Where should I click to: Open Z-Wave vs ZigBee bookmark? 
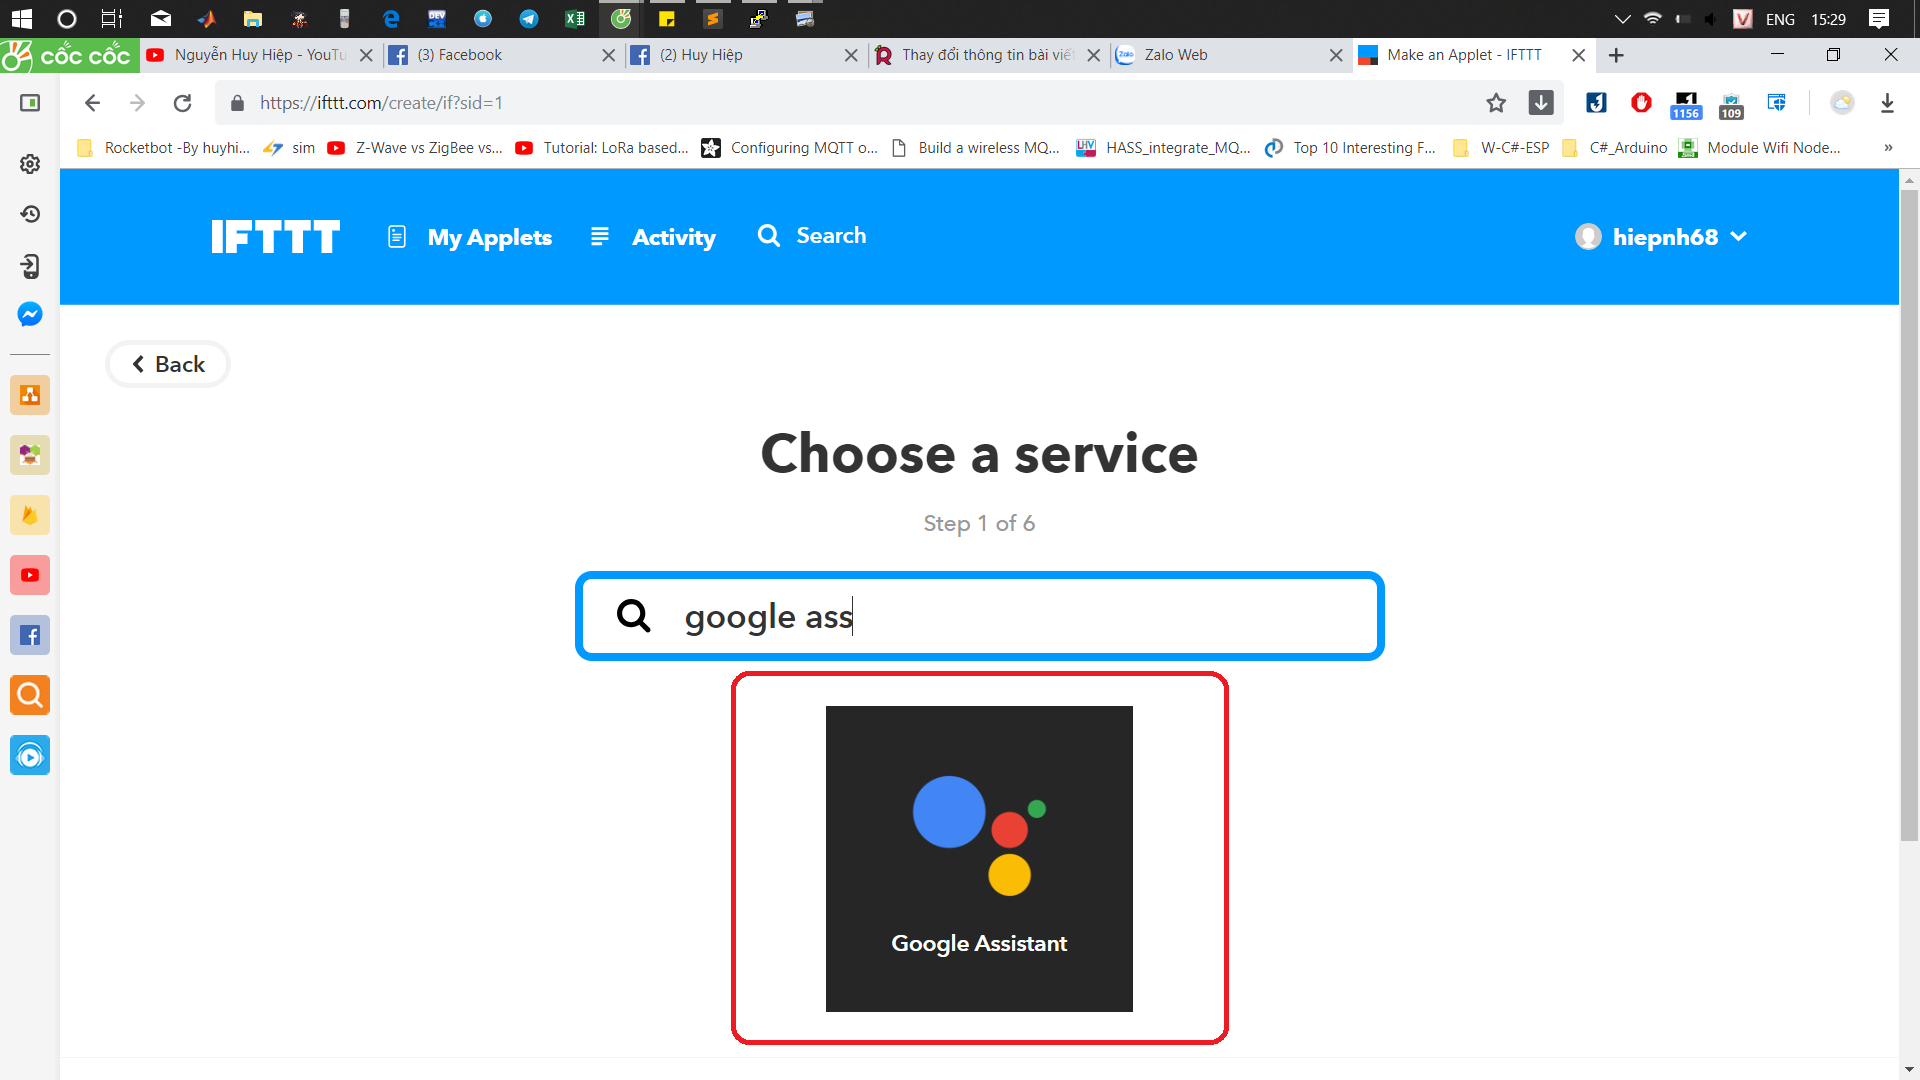(415, 148)
